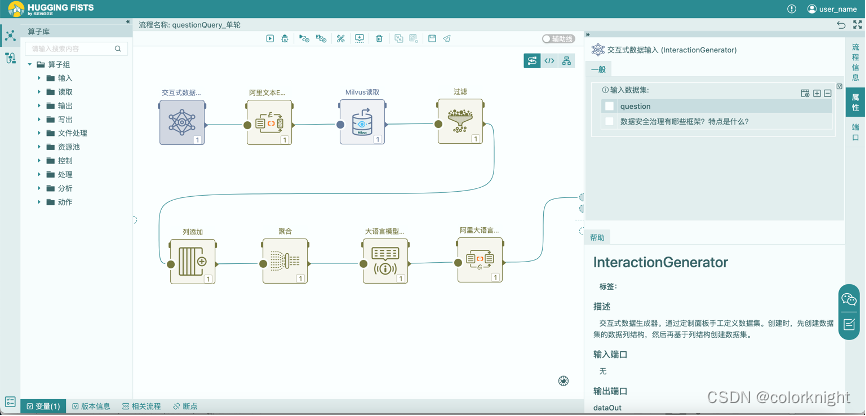Select the 阿里大语言 node on canvas
This screenshot has height=416, width=866.
(x=480, y=260)
